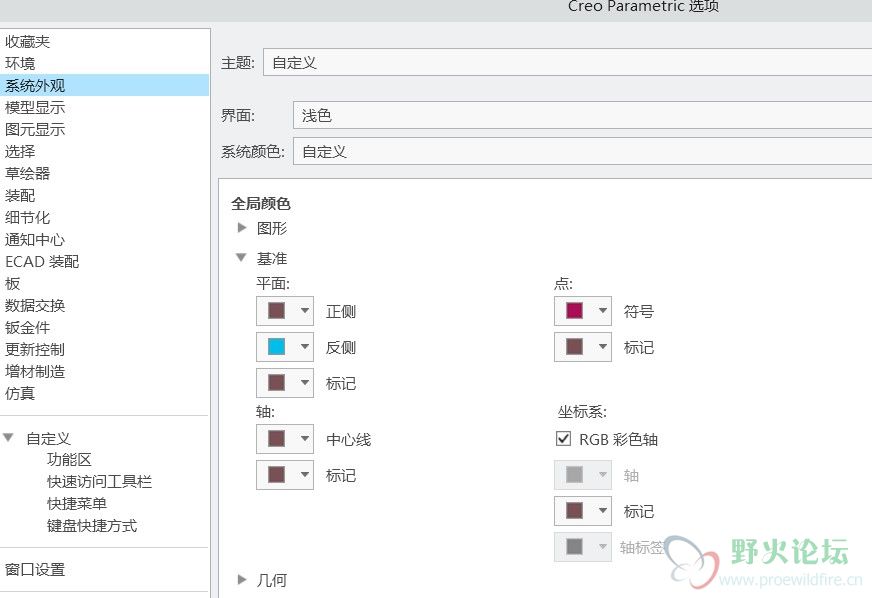
Task: Open 装配 settings
Action: (x=20, y=196)
